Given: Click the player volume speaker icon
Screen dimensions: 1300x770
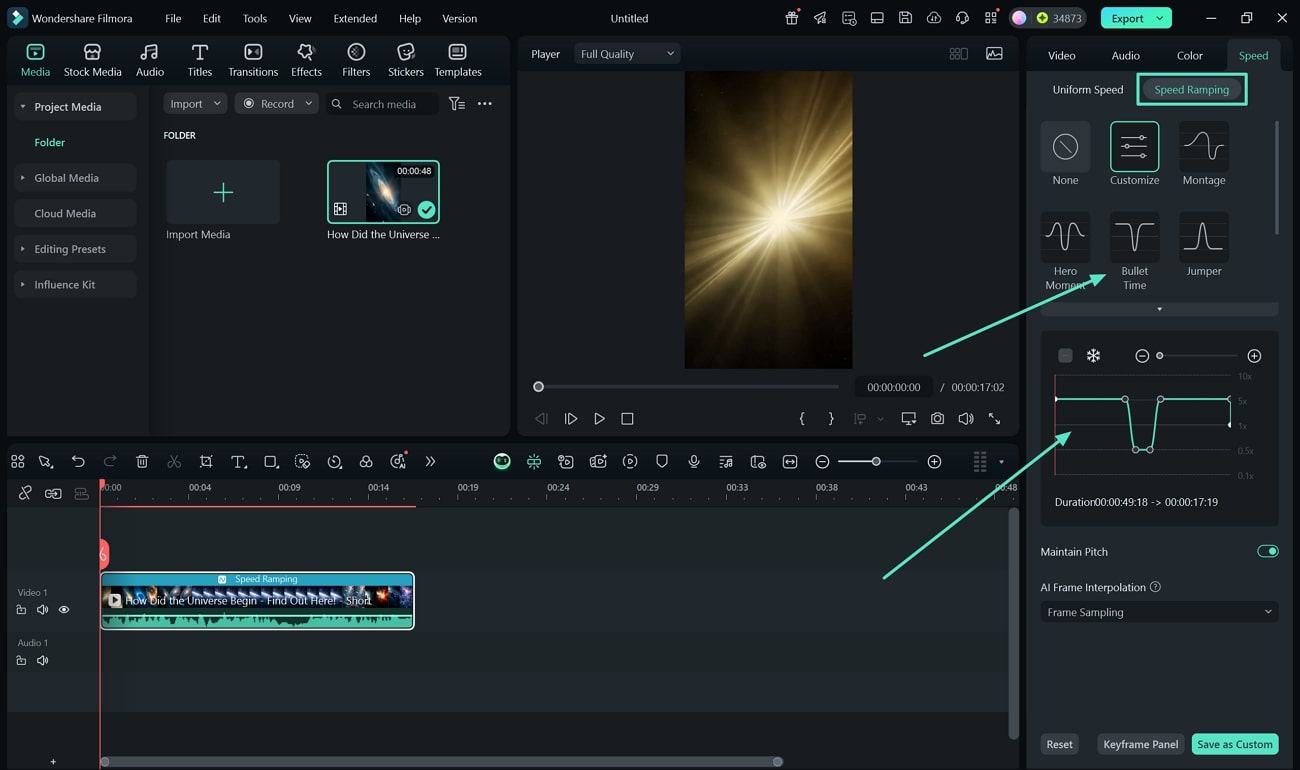Looking at the screenshot, I should click(965, 419).
